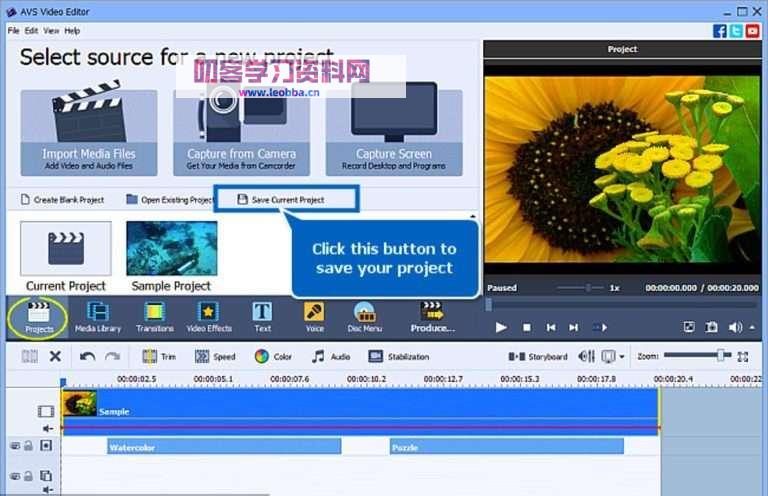Toggle lock on the effects track
The width and height of the screenshot is (768, 496).
point(28,446)
